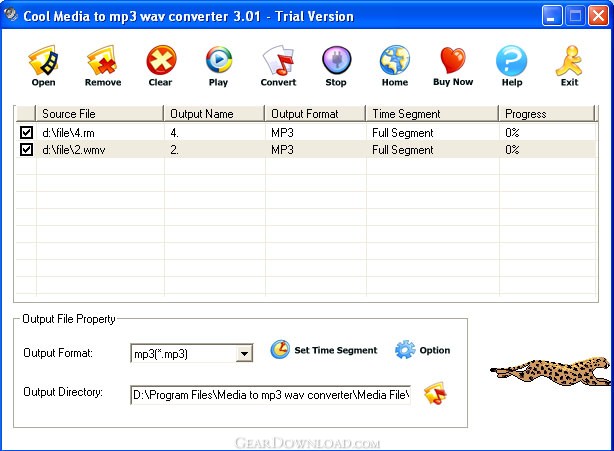The width and height of the screenshot is (614, 451).
Task: Click MP3 format cell in 2.wmv row
Action: pos(282,150)
